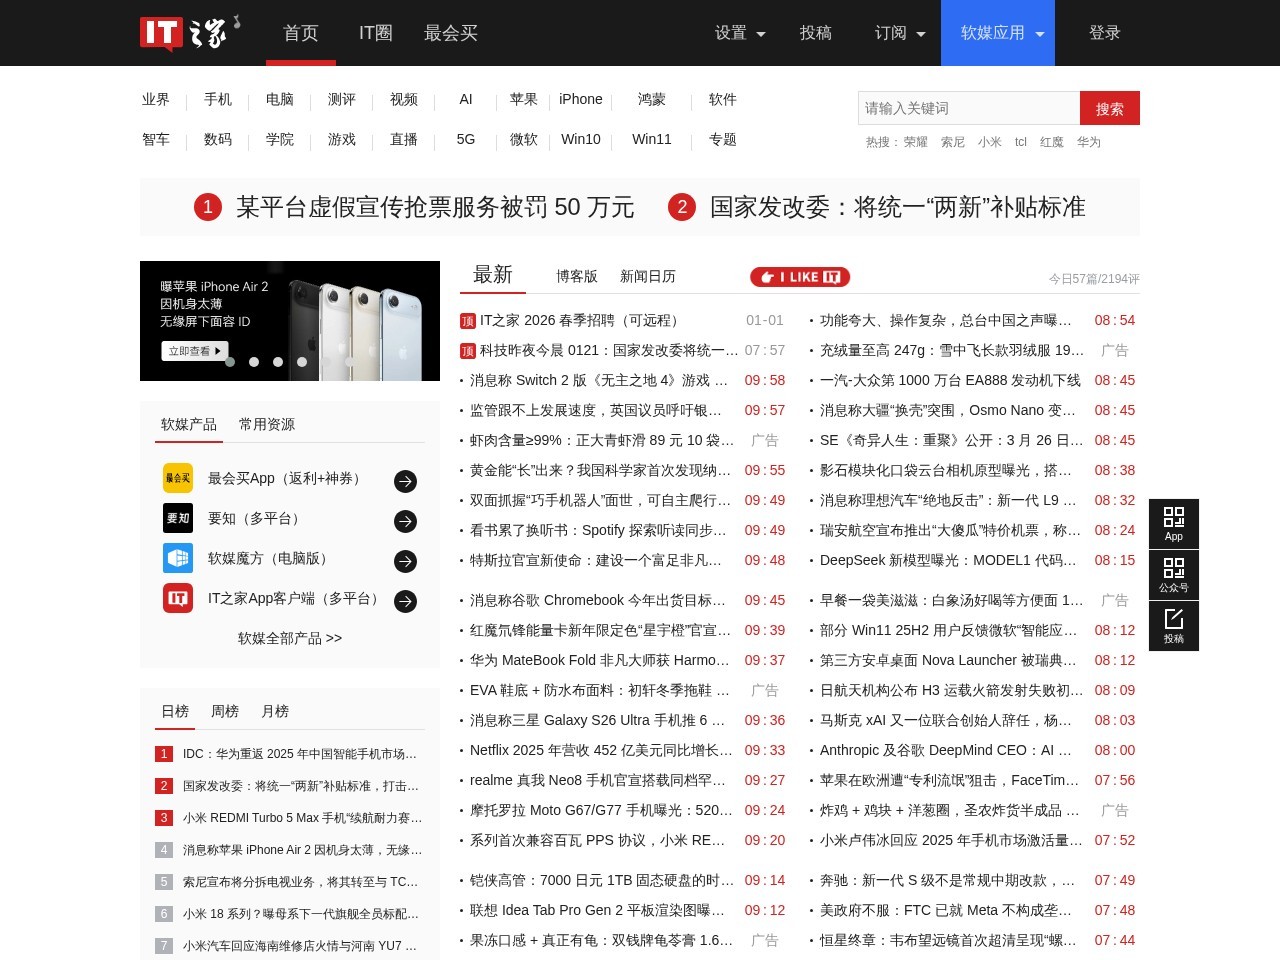Click the arrow next to 最会买App
1280x960 pixels.
coord(405,481)
